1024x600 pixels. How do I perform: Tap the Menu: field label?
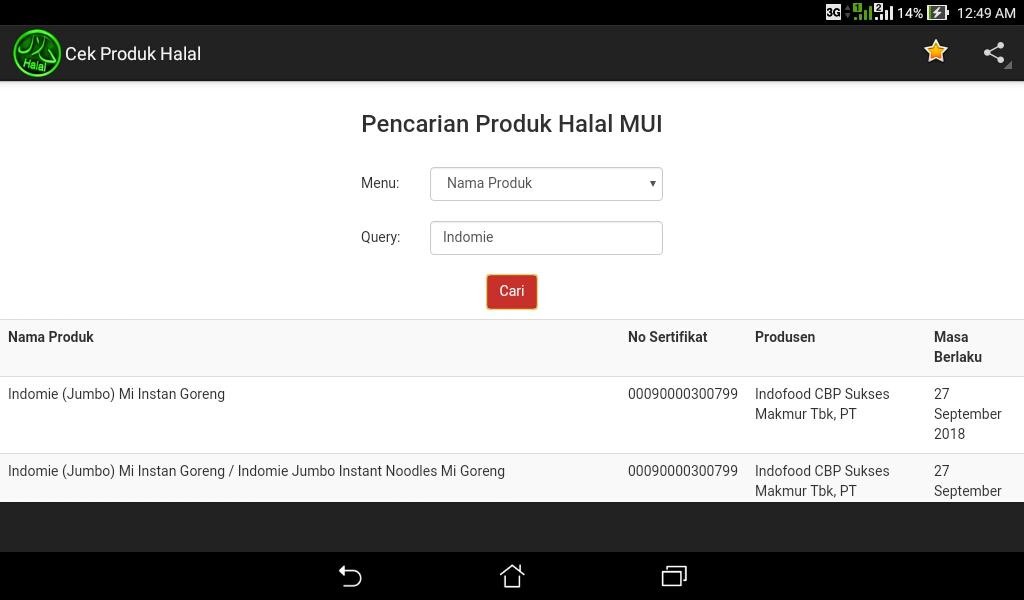(x=380, y=183)
